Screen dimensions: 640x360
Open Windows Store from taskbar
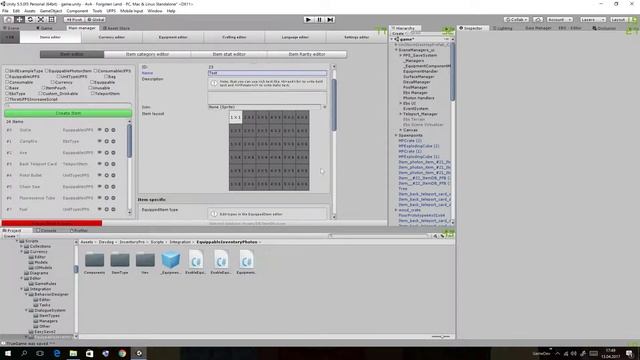(x=89, y=353)
